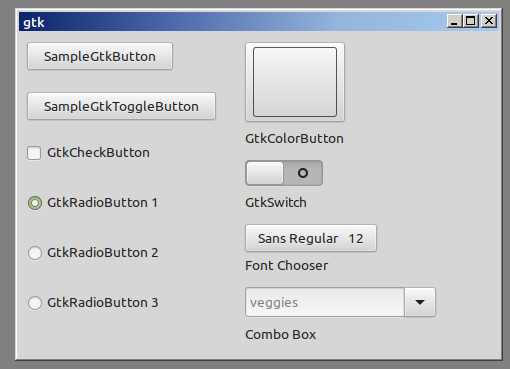Click the SampleGtkButton button
Screen dimensions: 510x369
click(x=100, y=56)
